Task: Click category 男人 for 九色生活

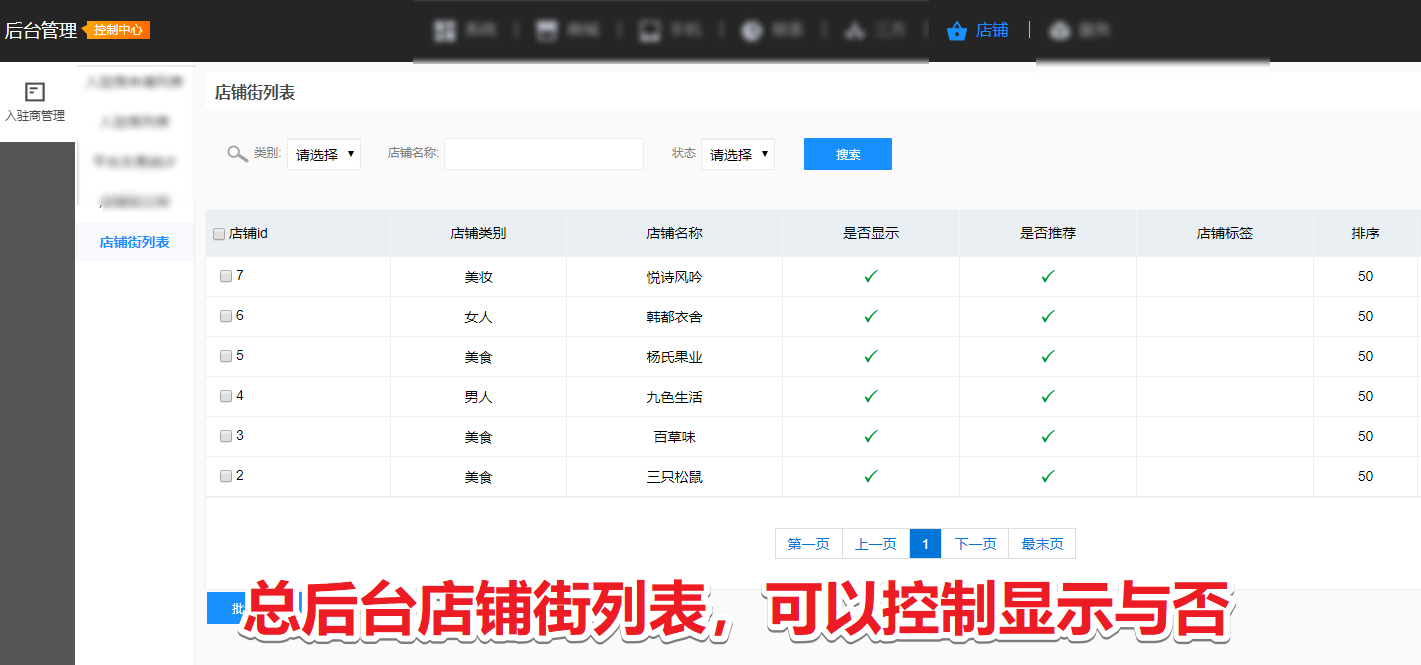Action: tap(478, 397)
